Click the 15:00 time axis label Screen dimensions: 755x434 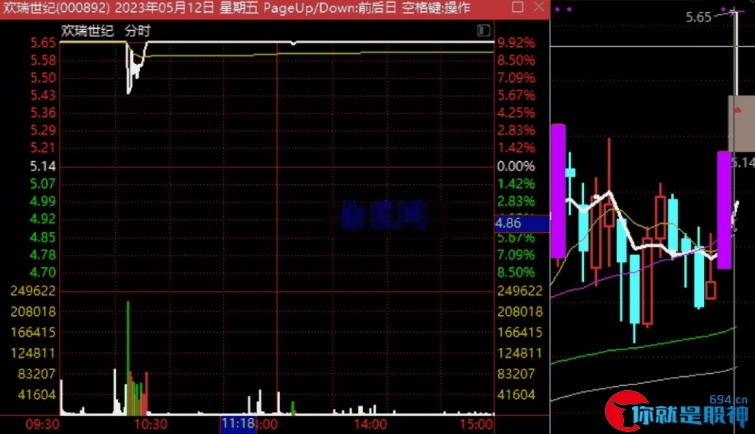[x=476, y=424]
